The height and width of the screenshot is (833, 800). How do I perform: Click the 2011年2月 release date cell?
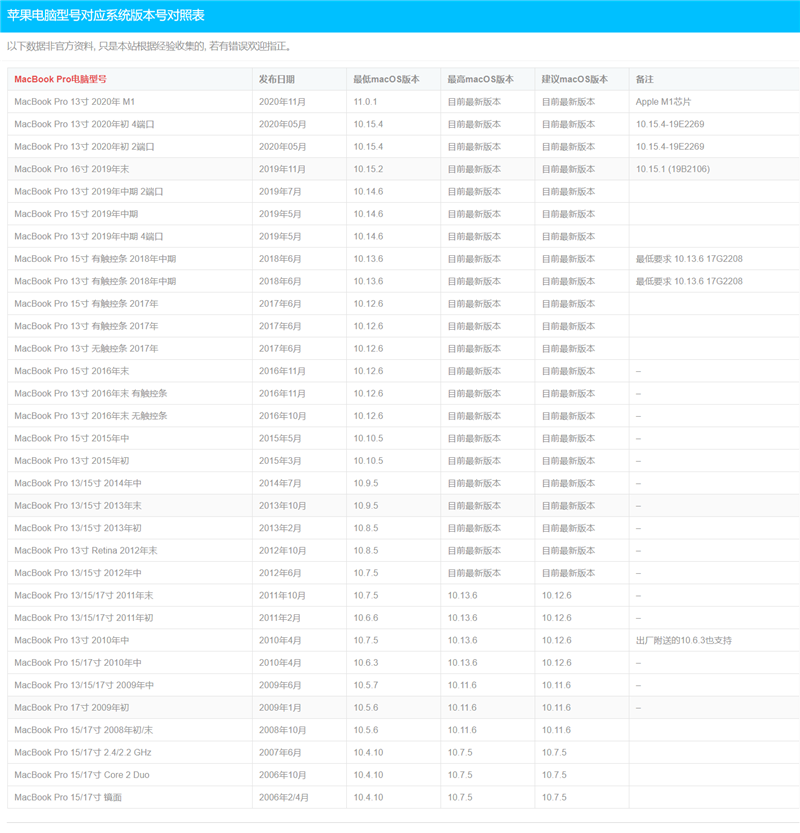(x=280, y=617)
